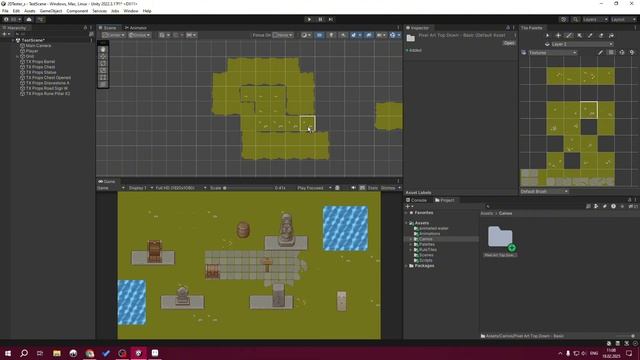This screenshot has height=360, width=640.
Task: Switch to the Console tab
Action: (x=416, y=200)
